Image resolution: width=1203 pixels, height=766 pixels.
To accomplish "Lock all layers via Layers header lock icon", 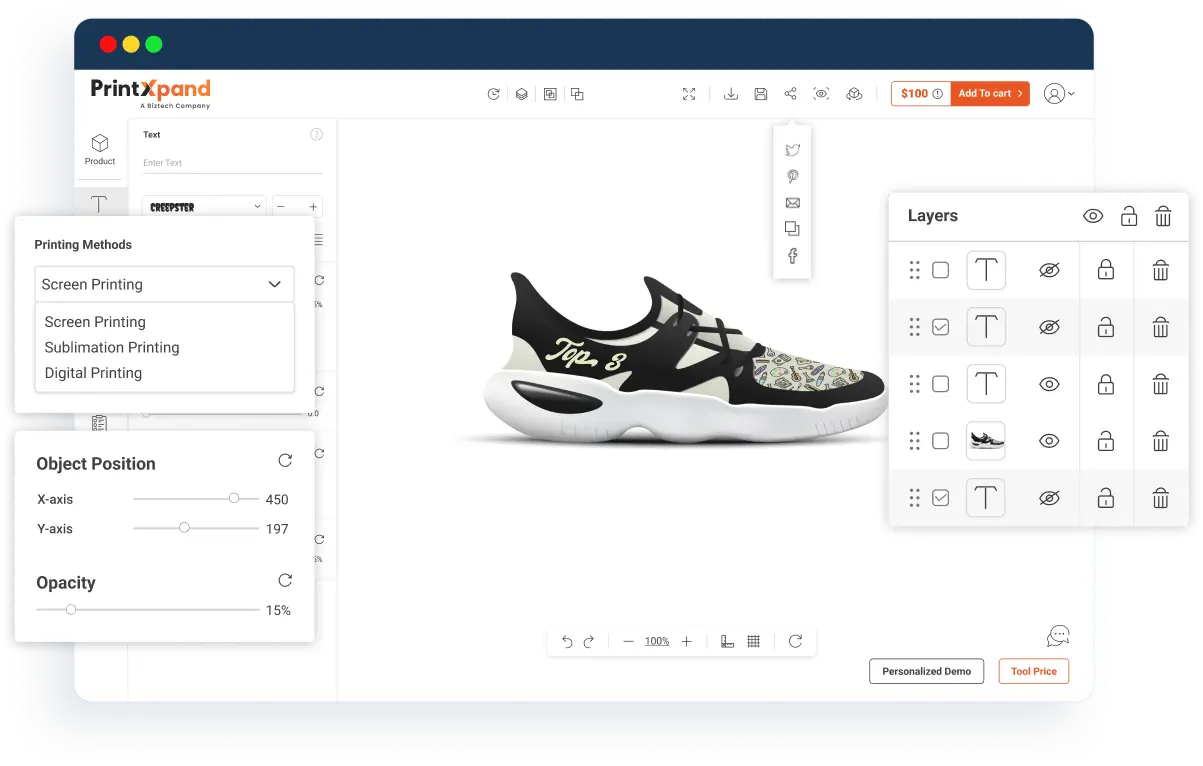I will point(1129,216).
